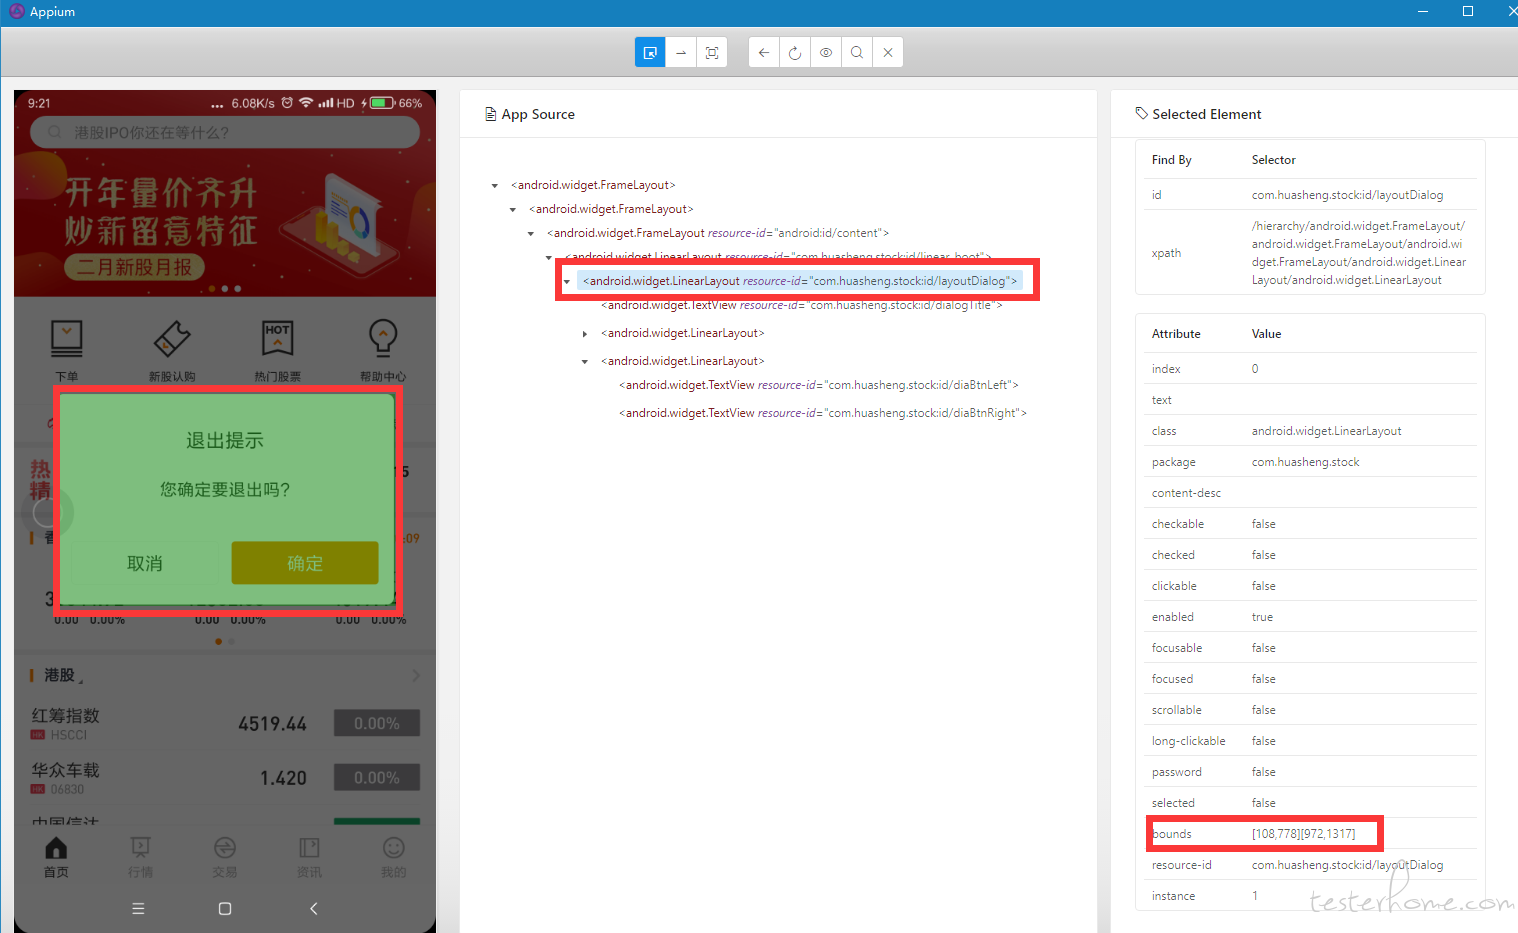Select the layoutDialog LinearLayout node
The width and height of the screenshot is (1518, 933).
(x=800, y=281)
